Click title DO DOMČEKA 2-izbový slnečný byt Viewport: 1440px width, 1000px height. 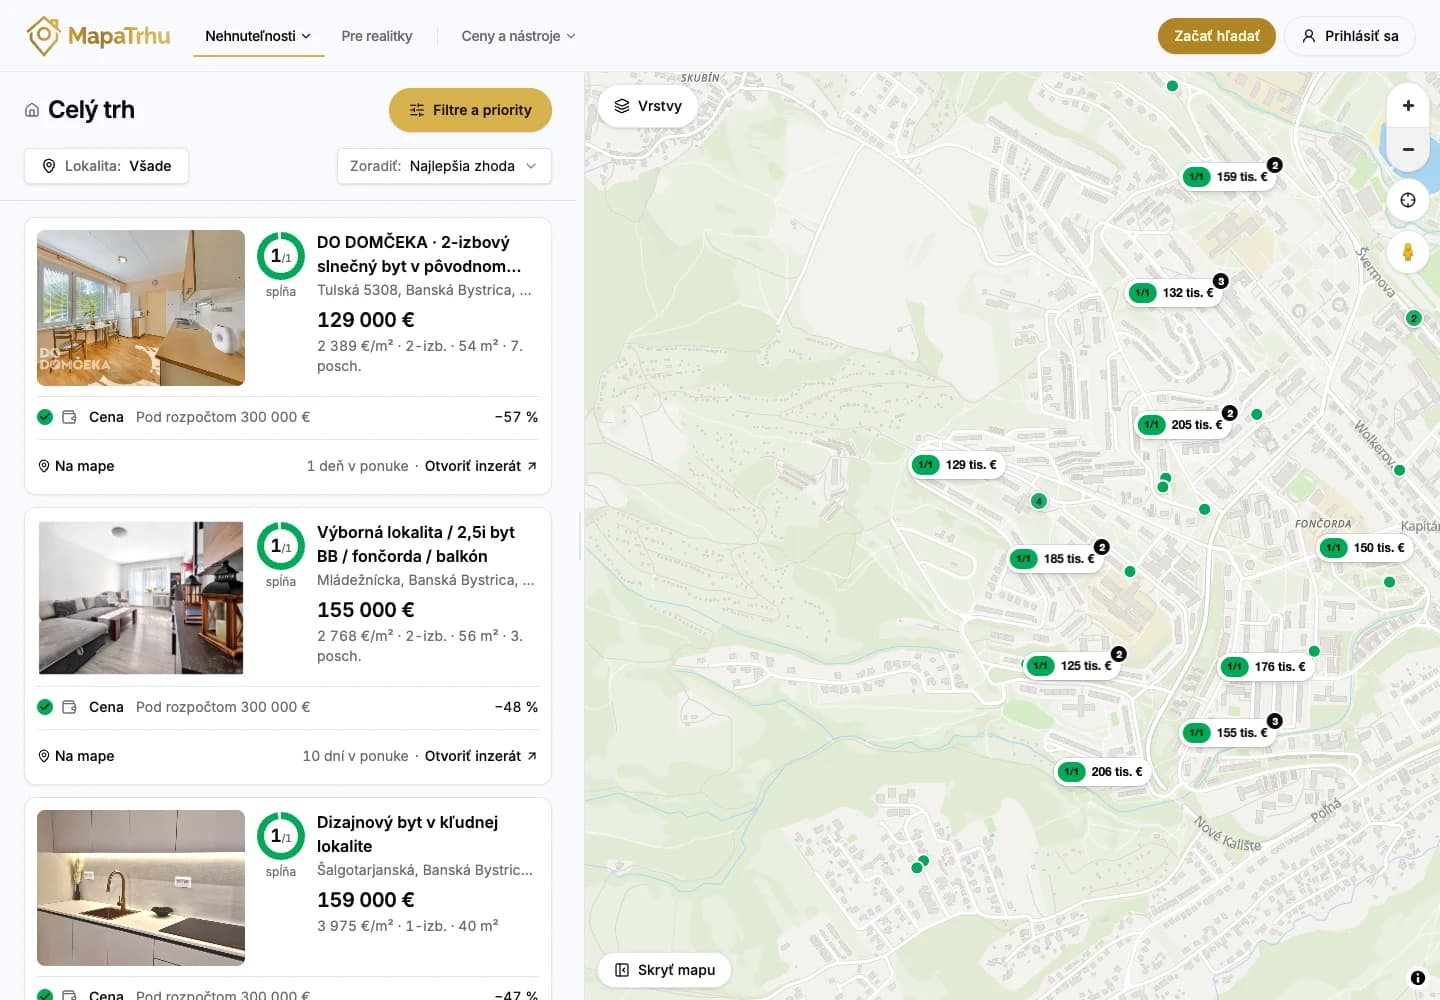pyautogui.click(x=419, y=254)
